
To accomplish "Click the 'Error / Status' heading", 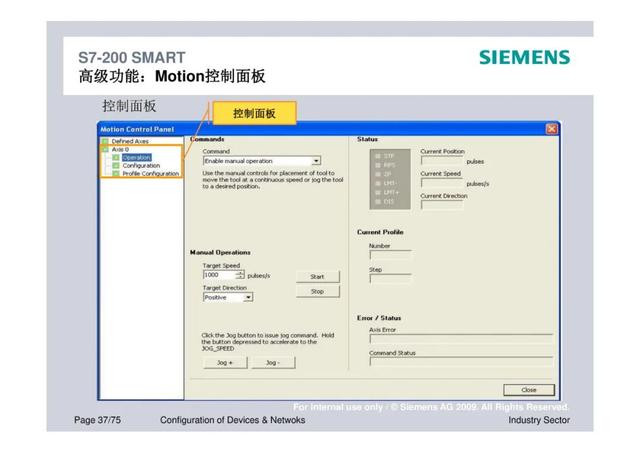I will pos(379,318).
